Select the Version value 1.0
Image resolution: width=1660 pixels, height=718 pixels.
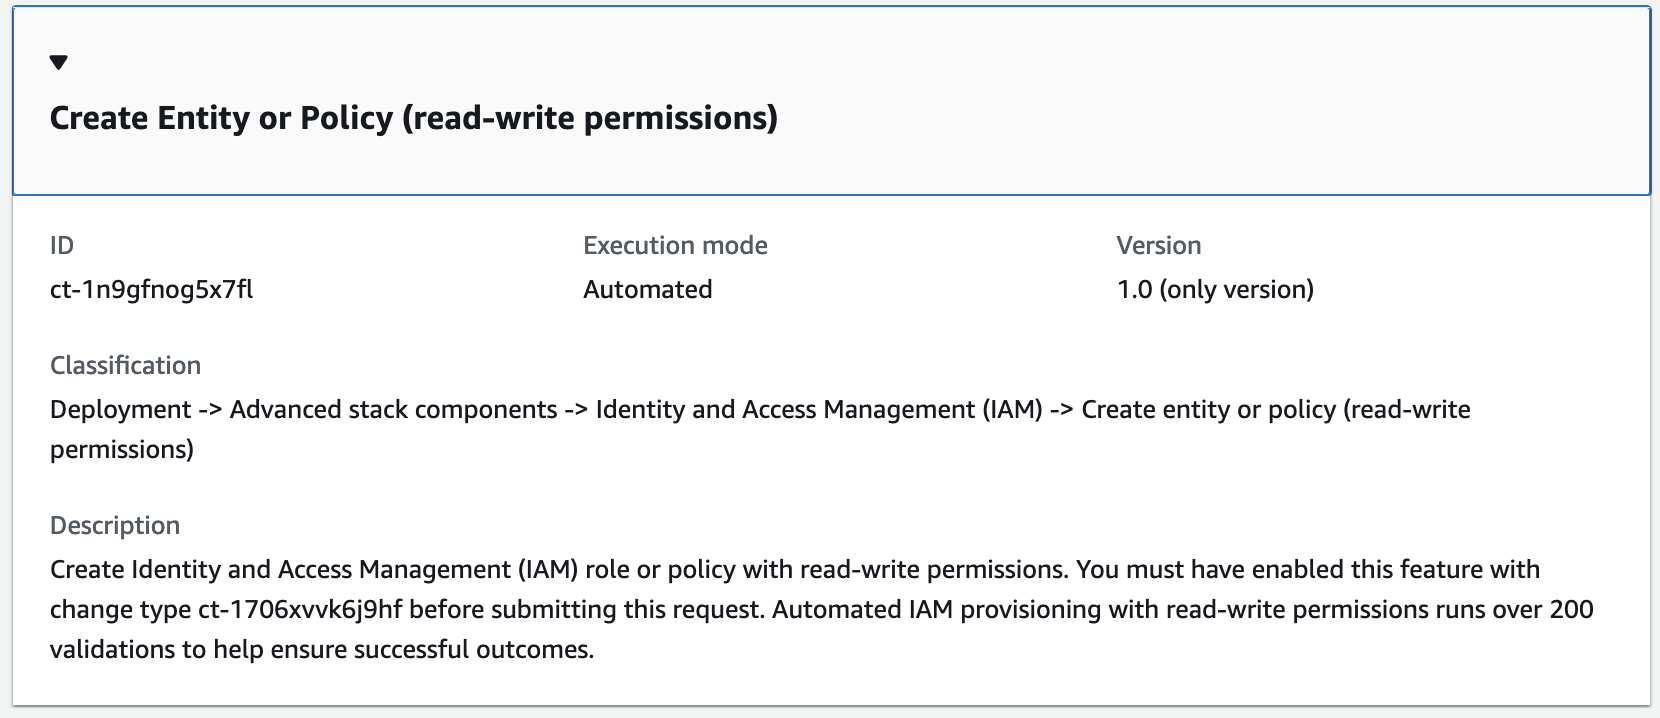1215,290
